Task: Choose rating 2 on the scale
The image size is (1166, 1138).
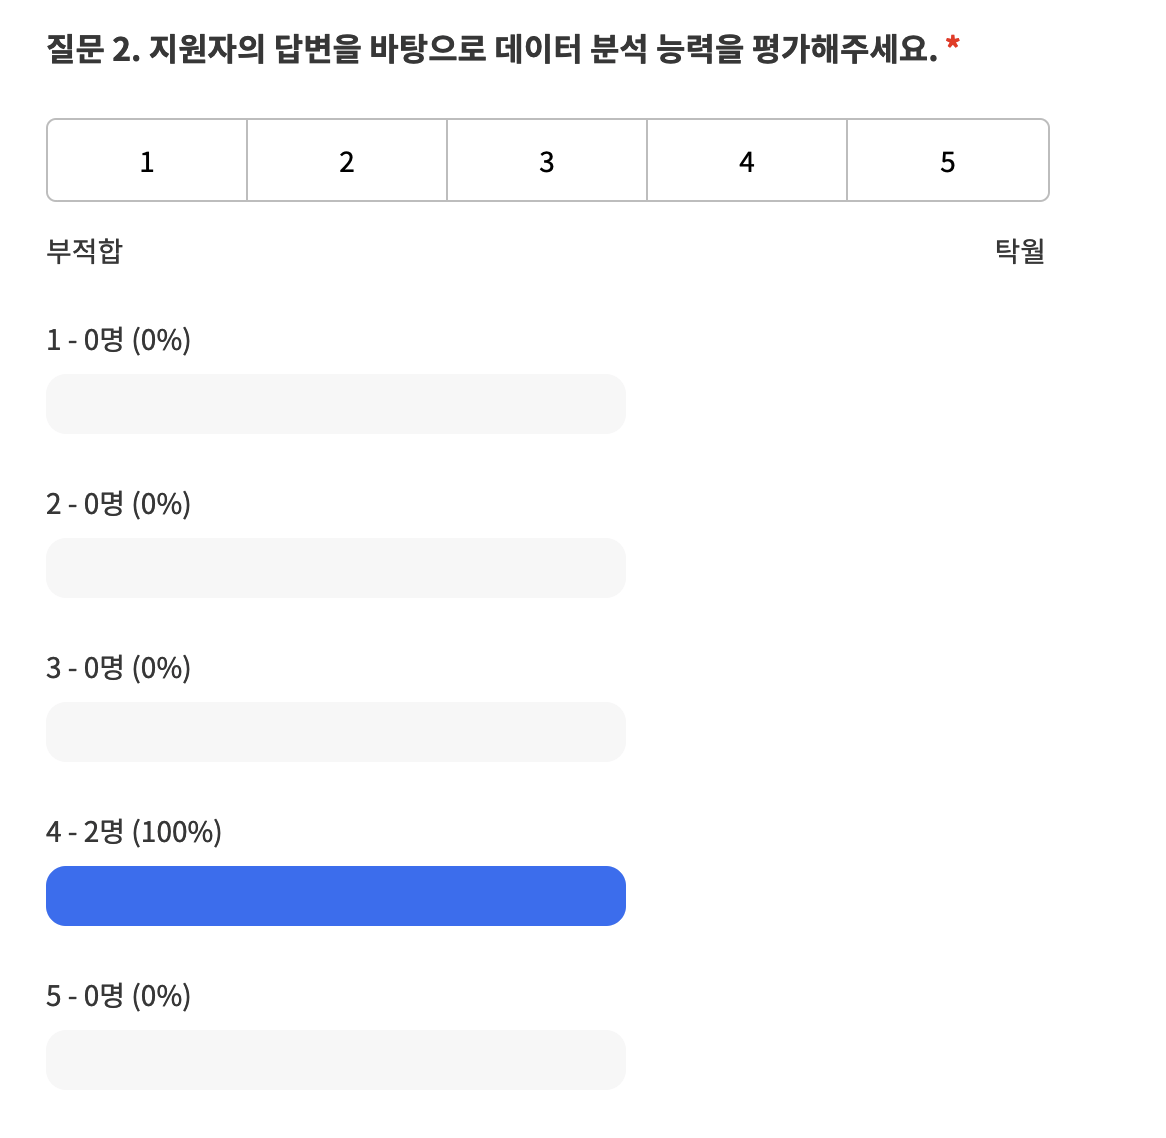Action: pyautogui.click(x=347, y=160)
